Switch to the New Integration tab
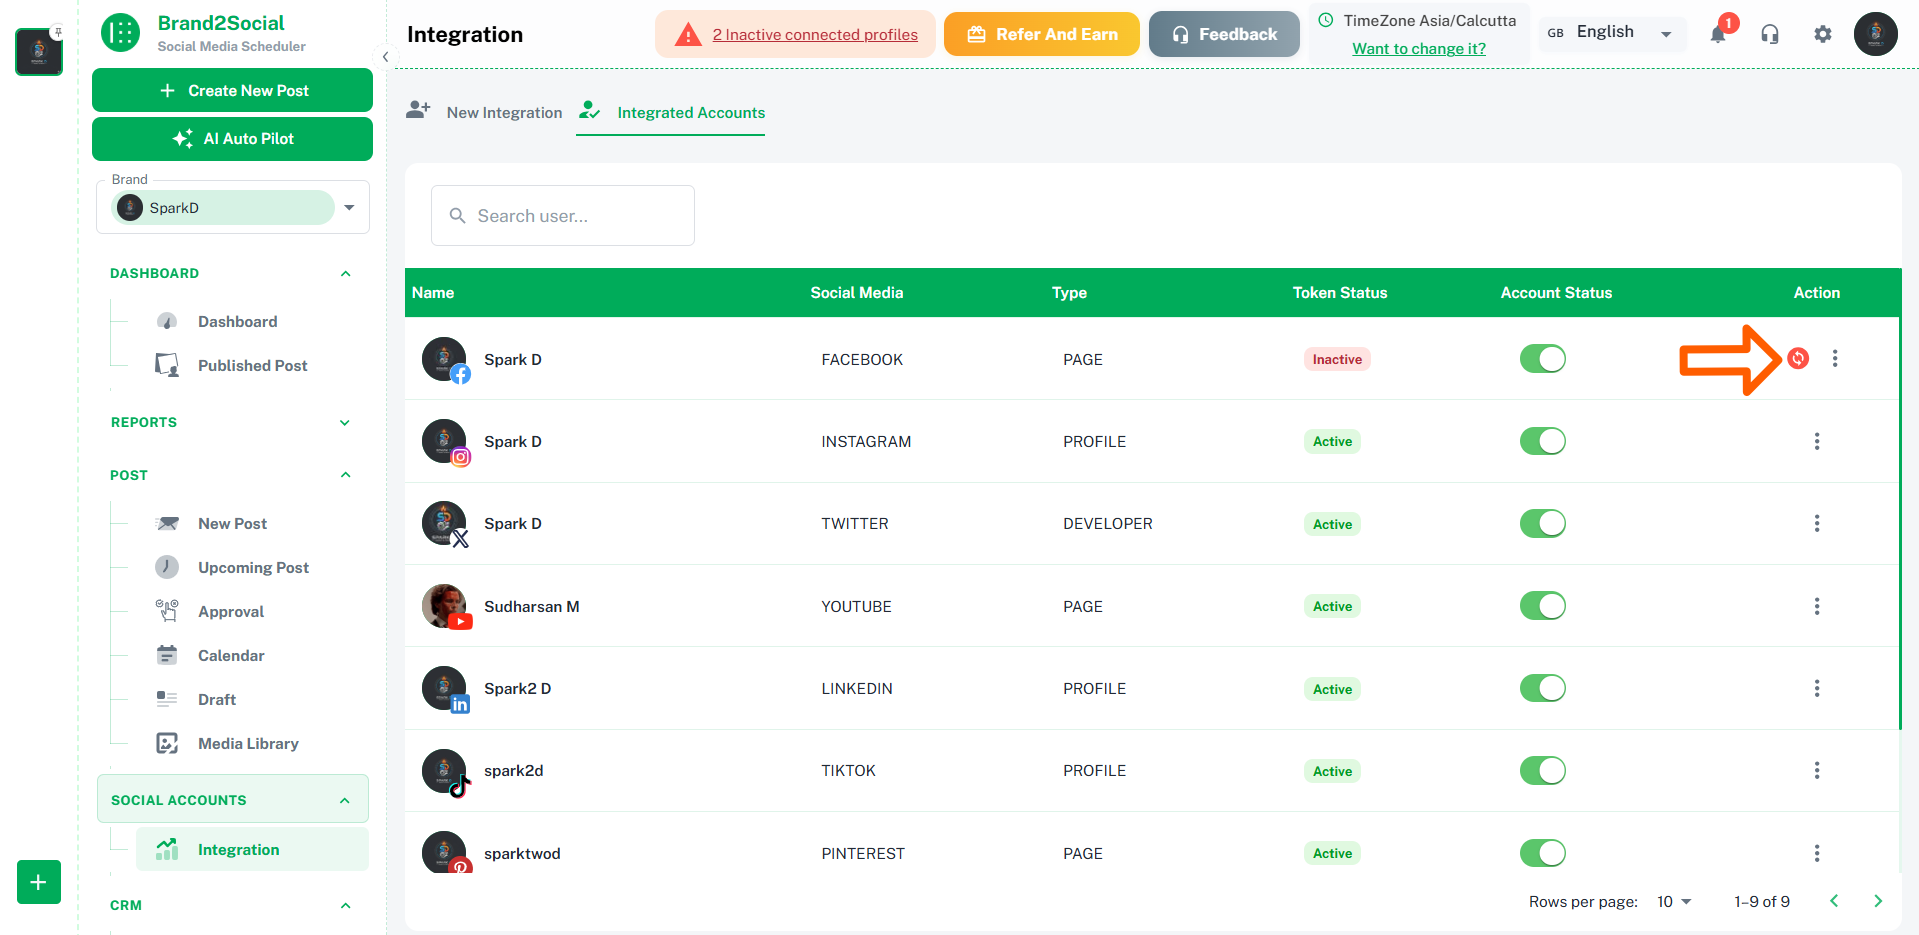This screenshot has width=1919, height=935. [503, 112]
